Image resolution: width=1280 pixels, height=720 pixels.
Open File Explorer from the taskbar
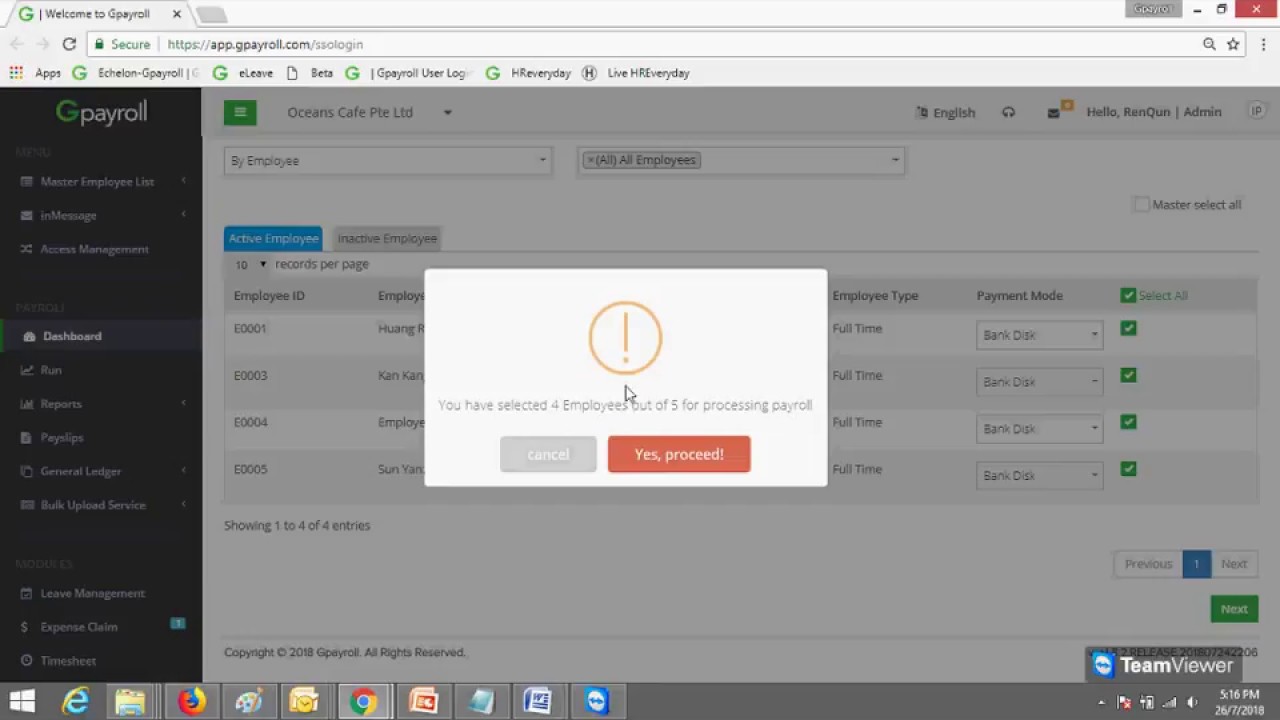pyautogui.click(x=130, y=701)
